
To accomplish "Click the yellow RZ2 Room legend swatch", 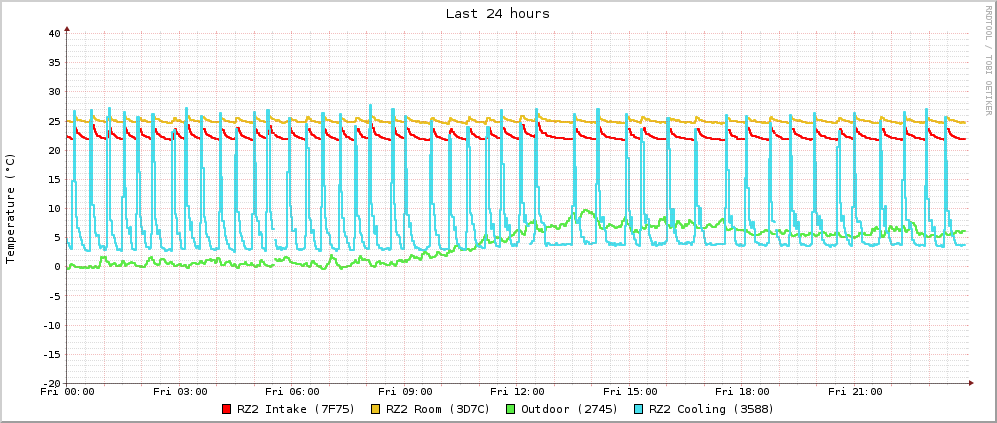I will point(376,409).
